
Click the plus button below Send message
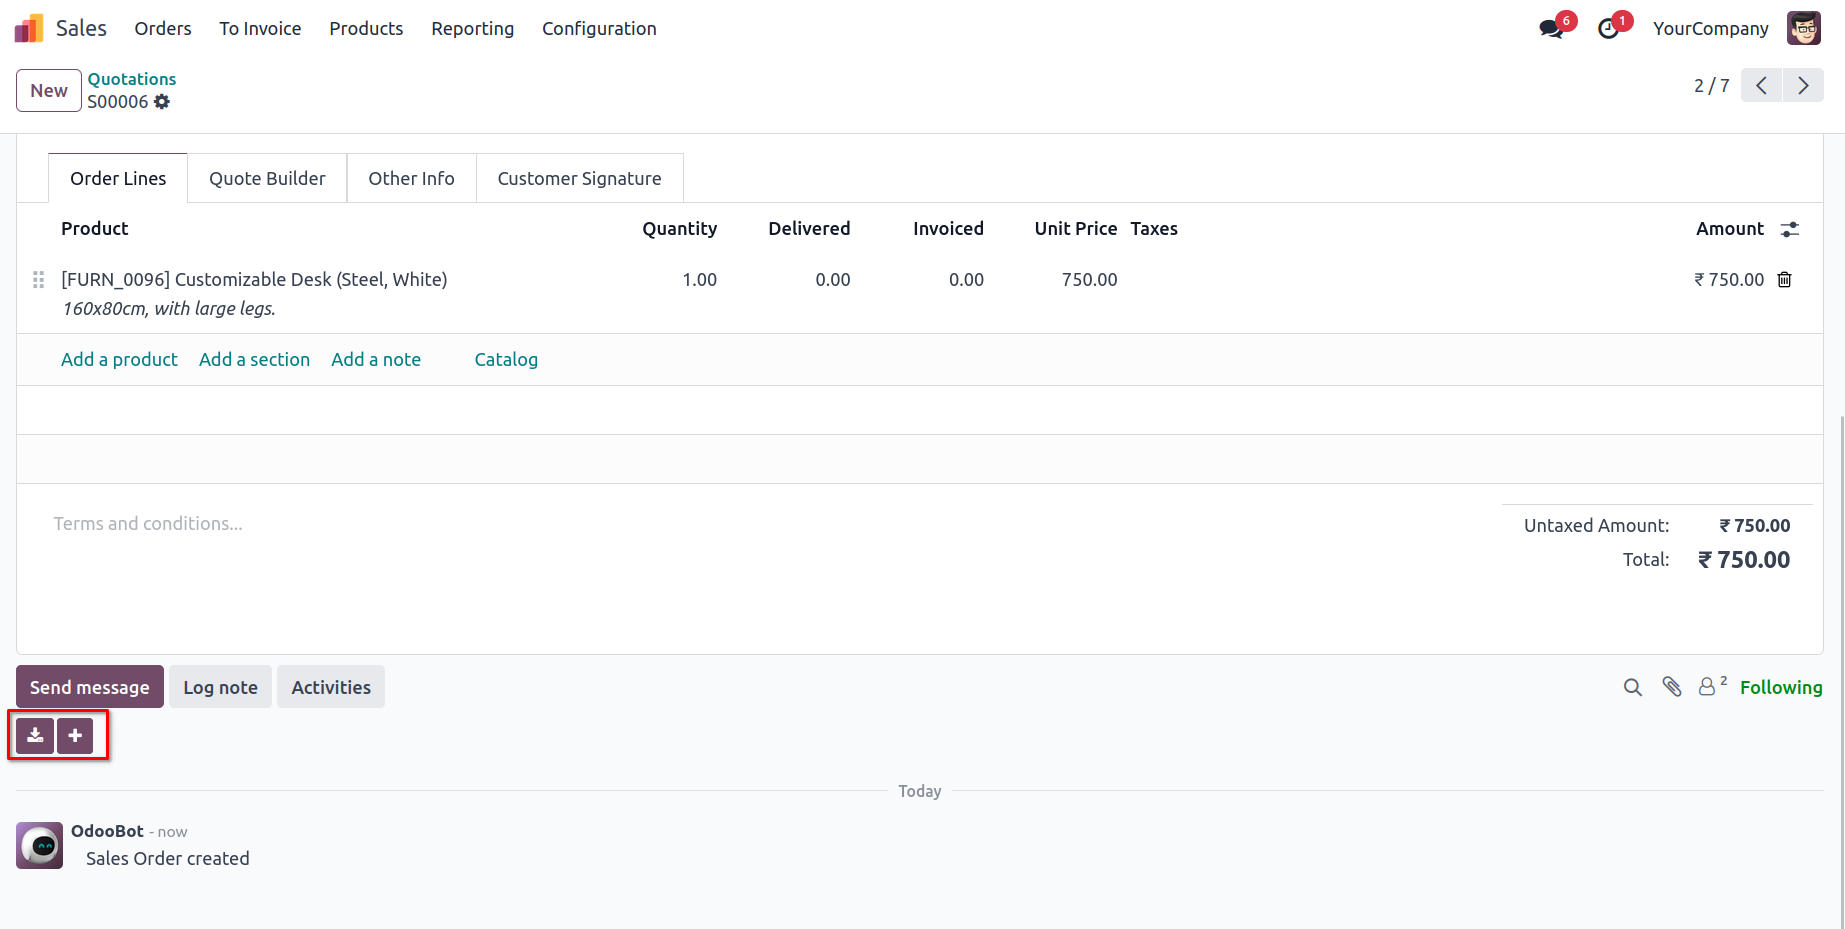coord(75,736)
